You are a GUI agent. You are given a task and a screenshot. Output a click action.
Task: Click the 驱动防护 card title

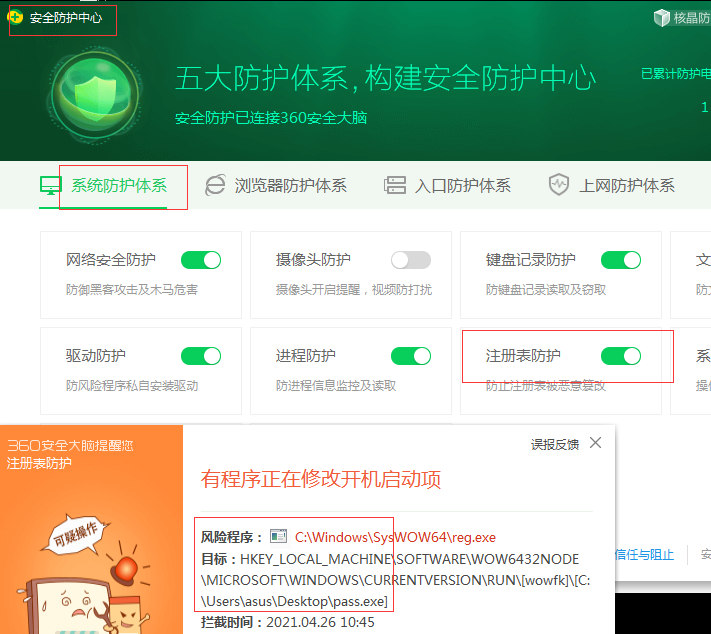96,356
